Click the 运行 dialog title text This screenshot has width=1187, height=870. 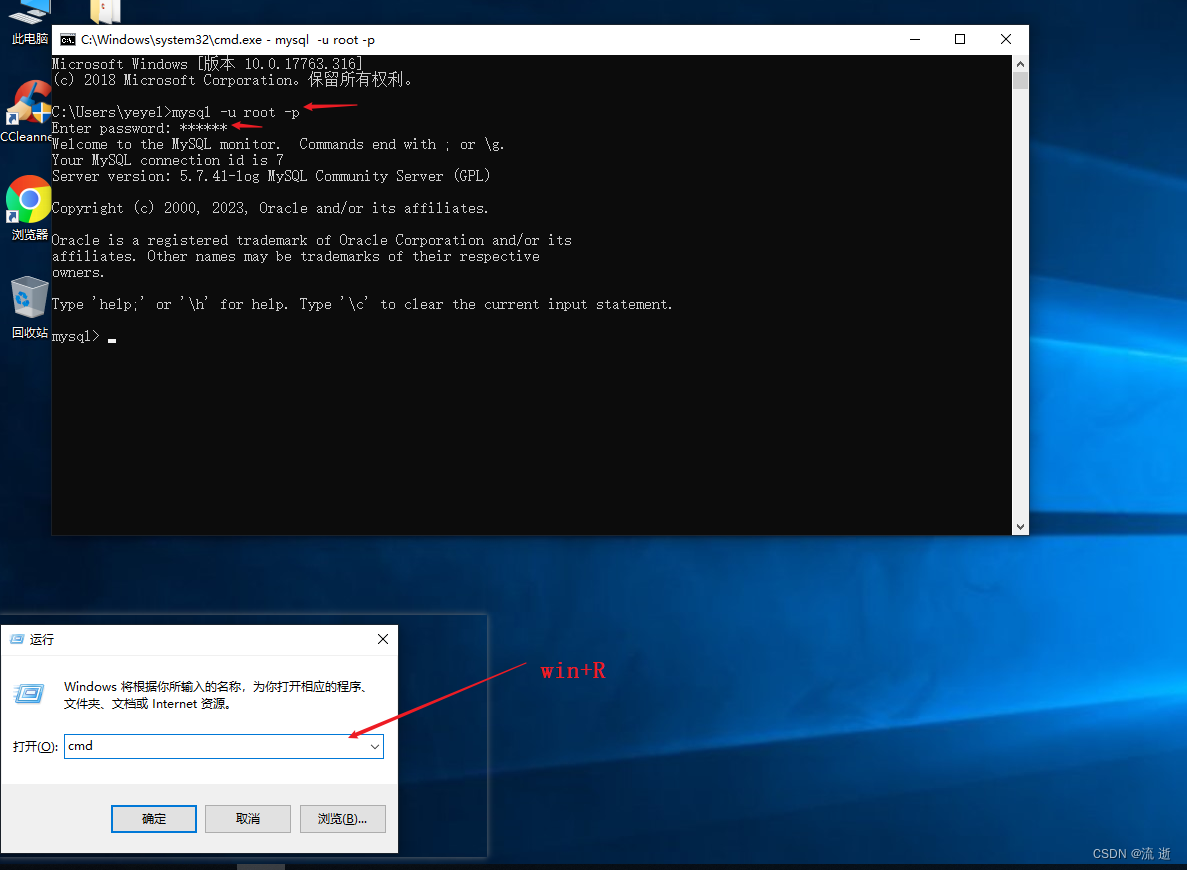42,640
